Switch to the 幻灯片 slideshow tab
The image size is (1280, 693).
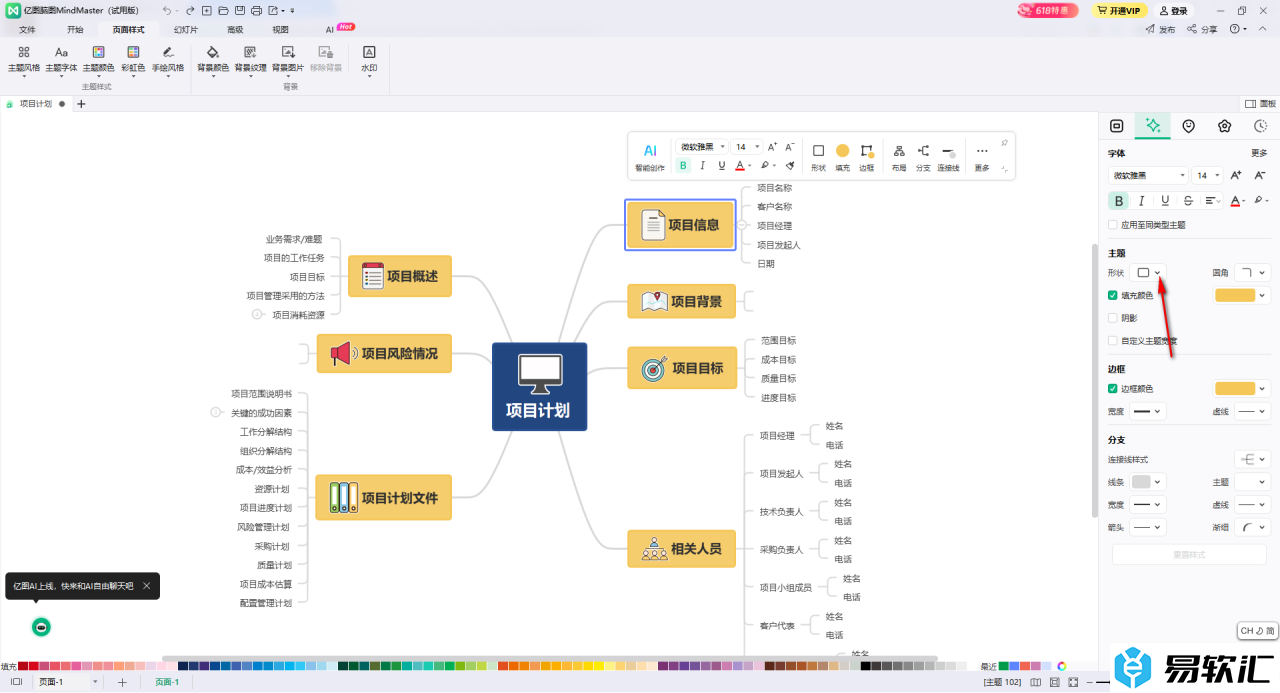tap(186, 30)
